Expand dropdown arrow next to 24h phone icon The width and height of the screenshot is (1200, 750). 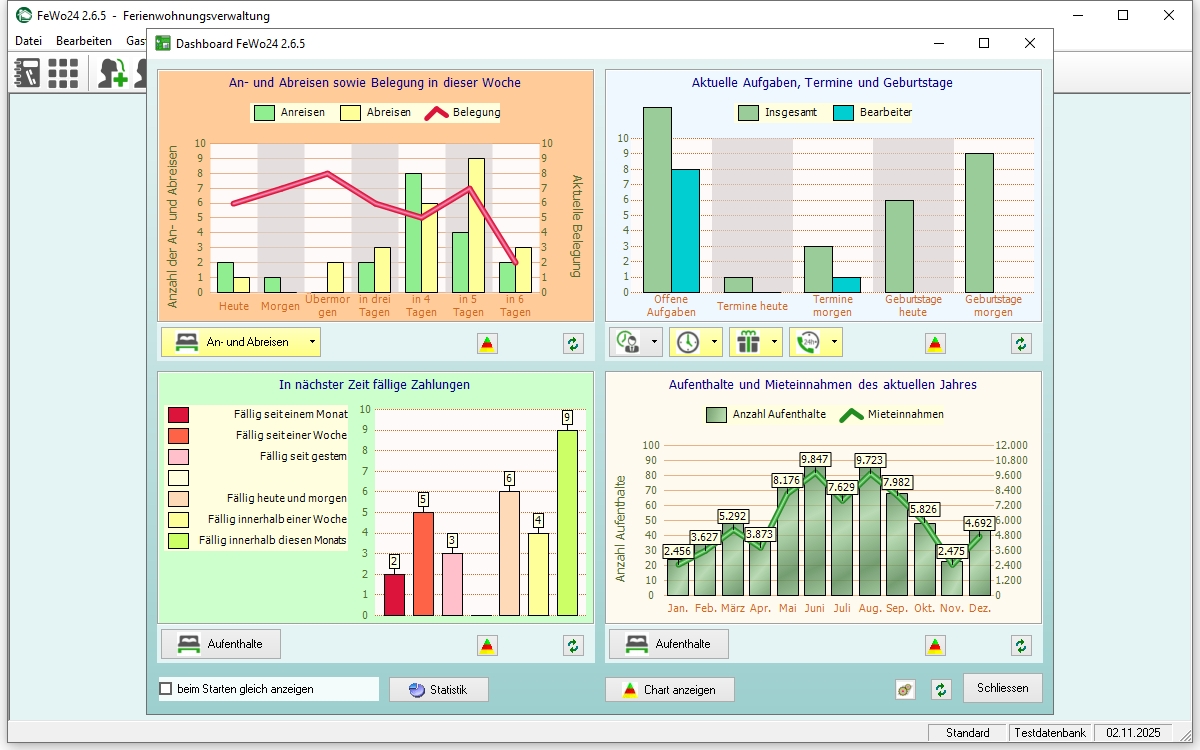[834, 342]
